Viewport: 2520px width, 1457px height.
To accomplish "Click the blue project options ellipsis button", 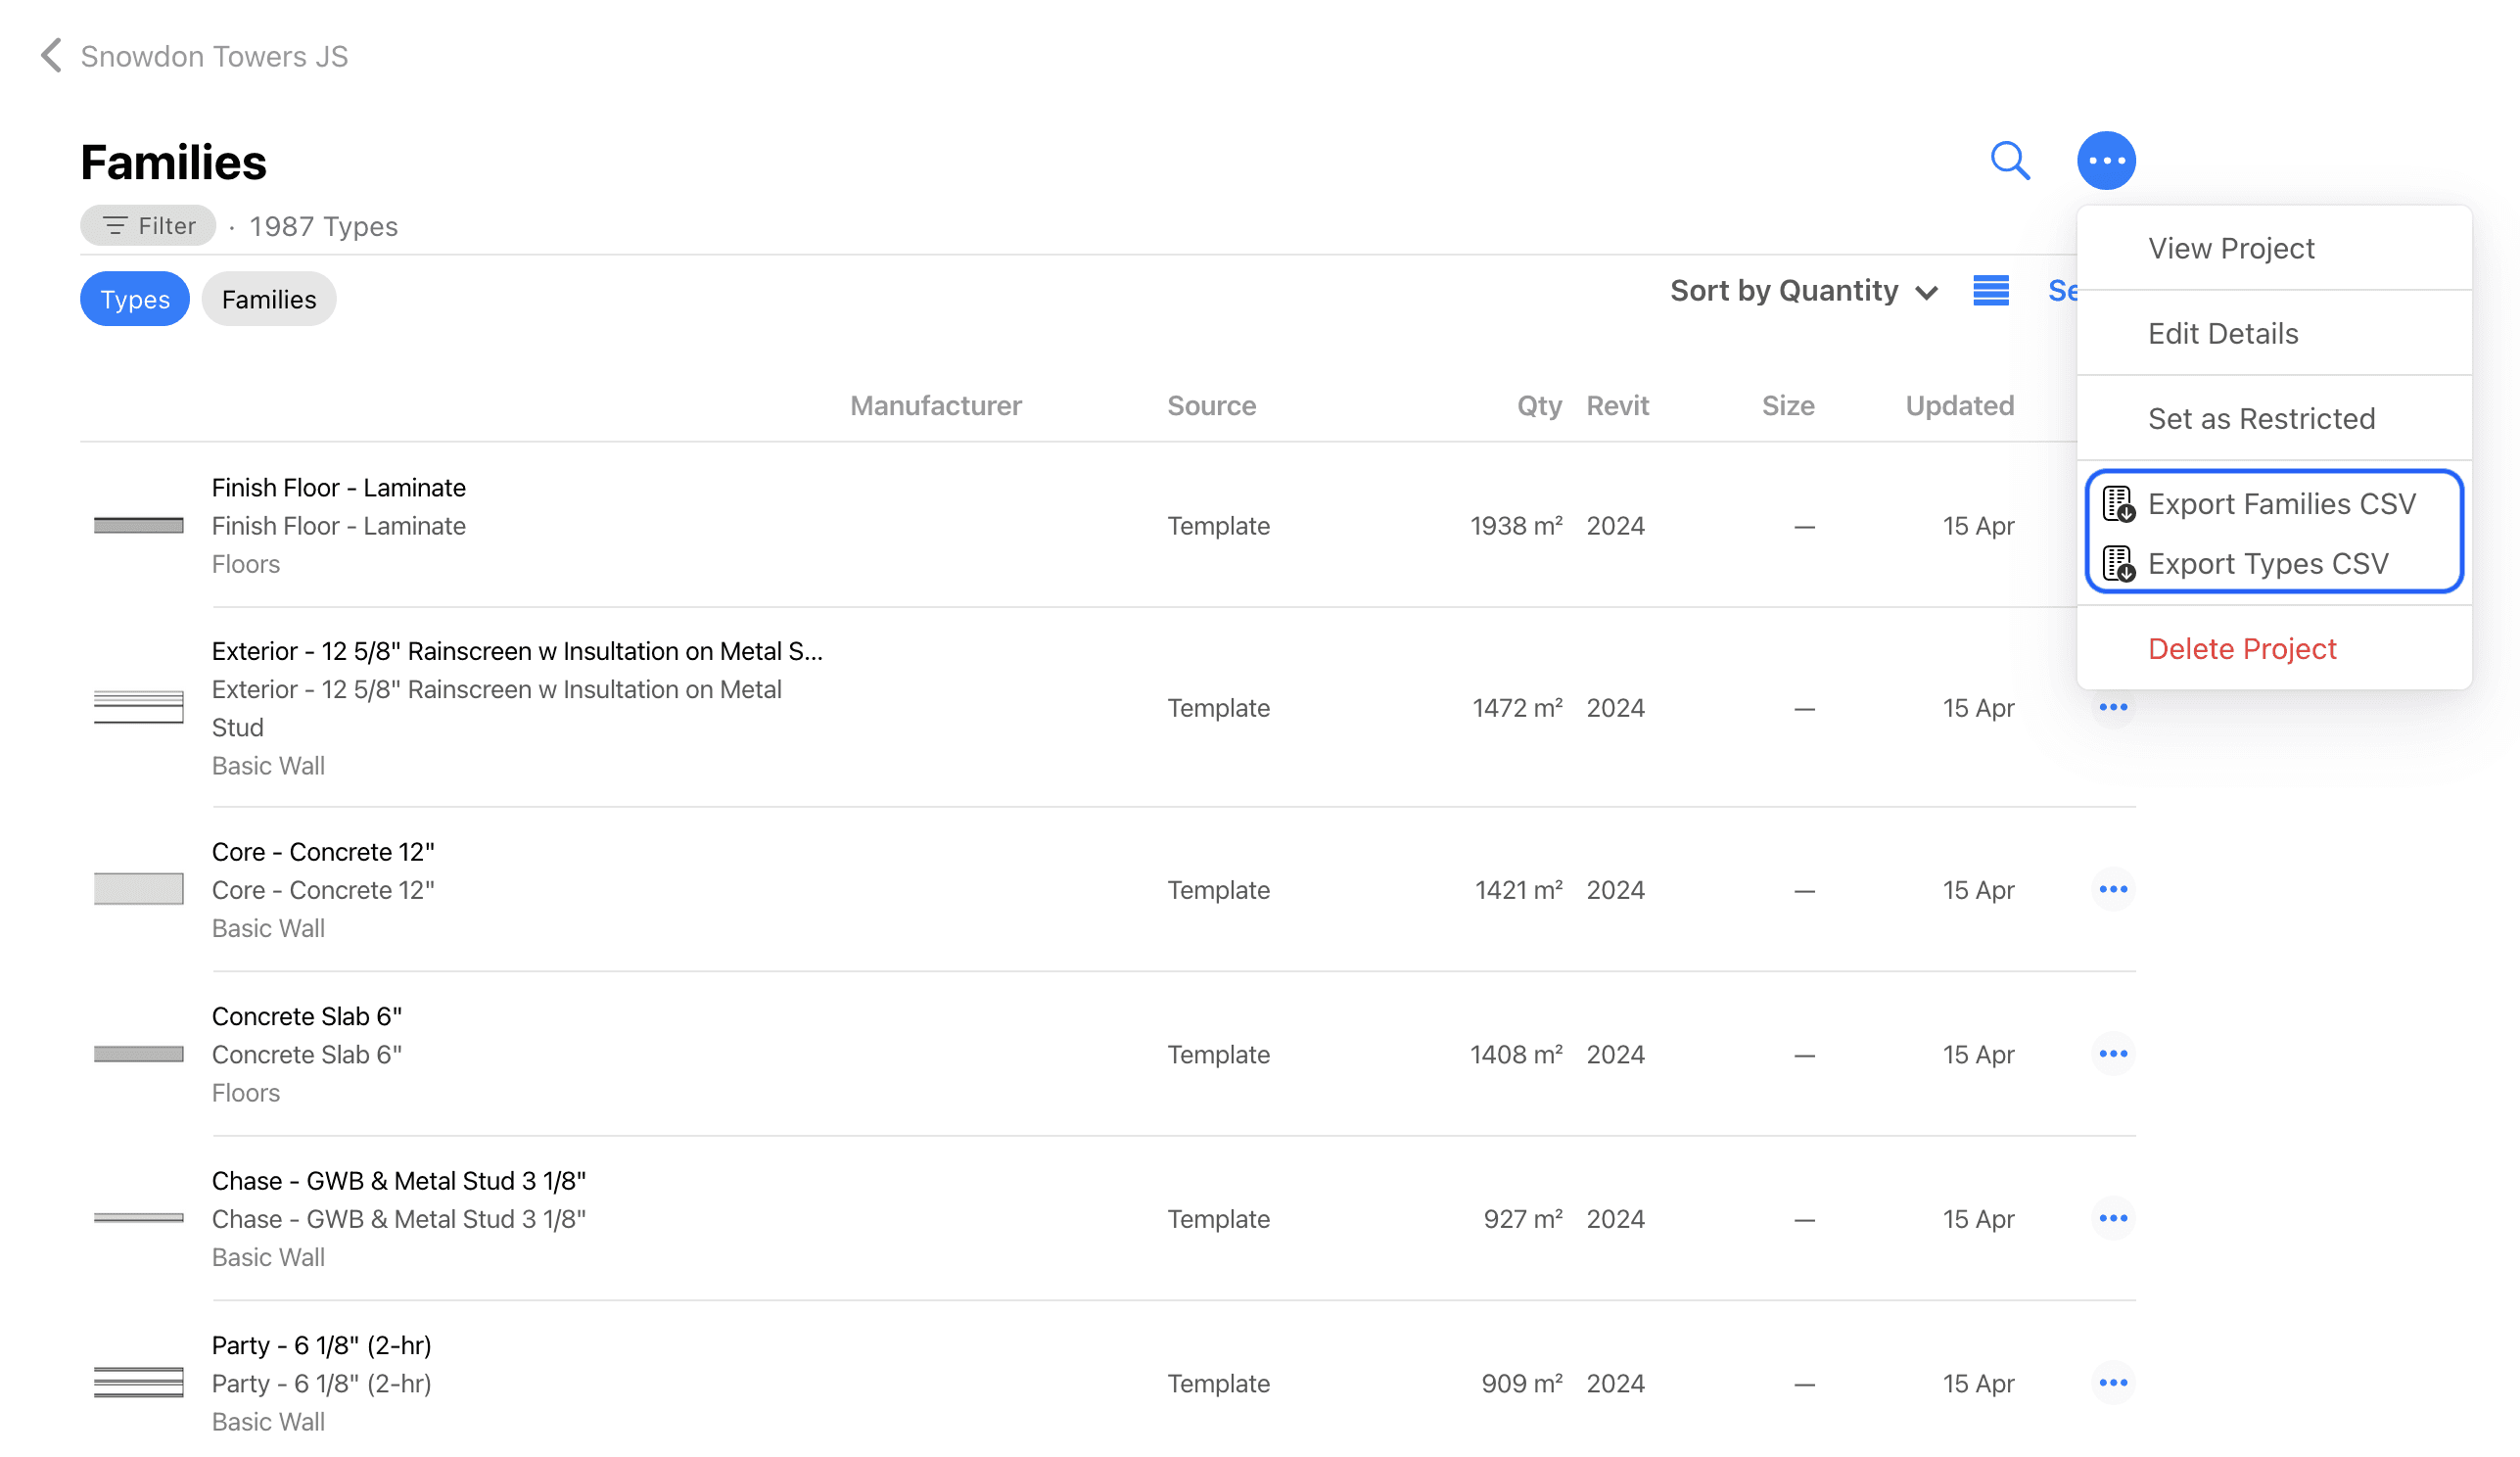I will point(2105,160).
